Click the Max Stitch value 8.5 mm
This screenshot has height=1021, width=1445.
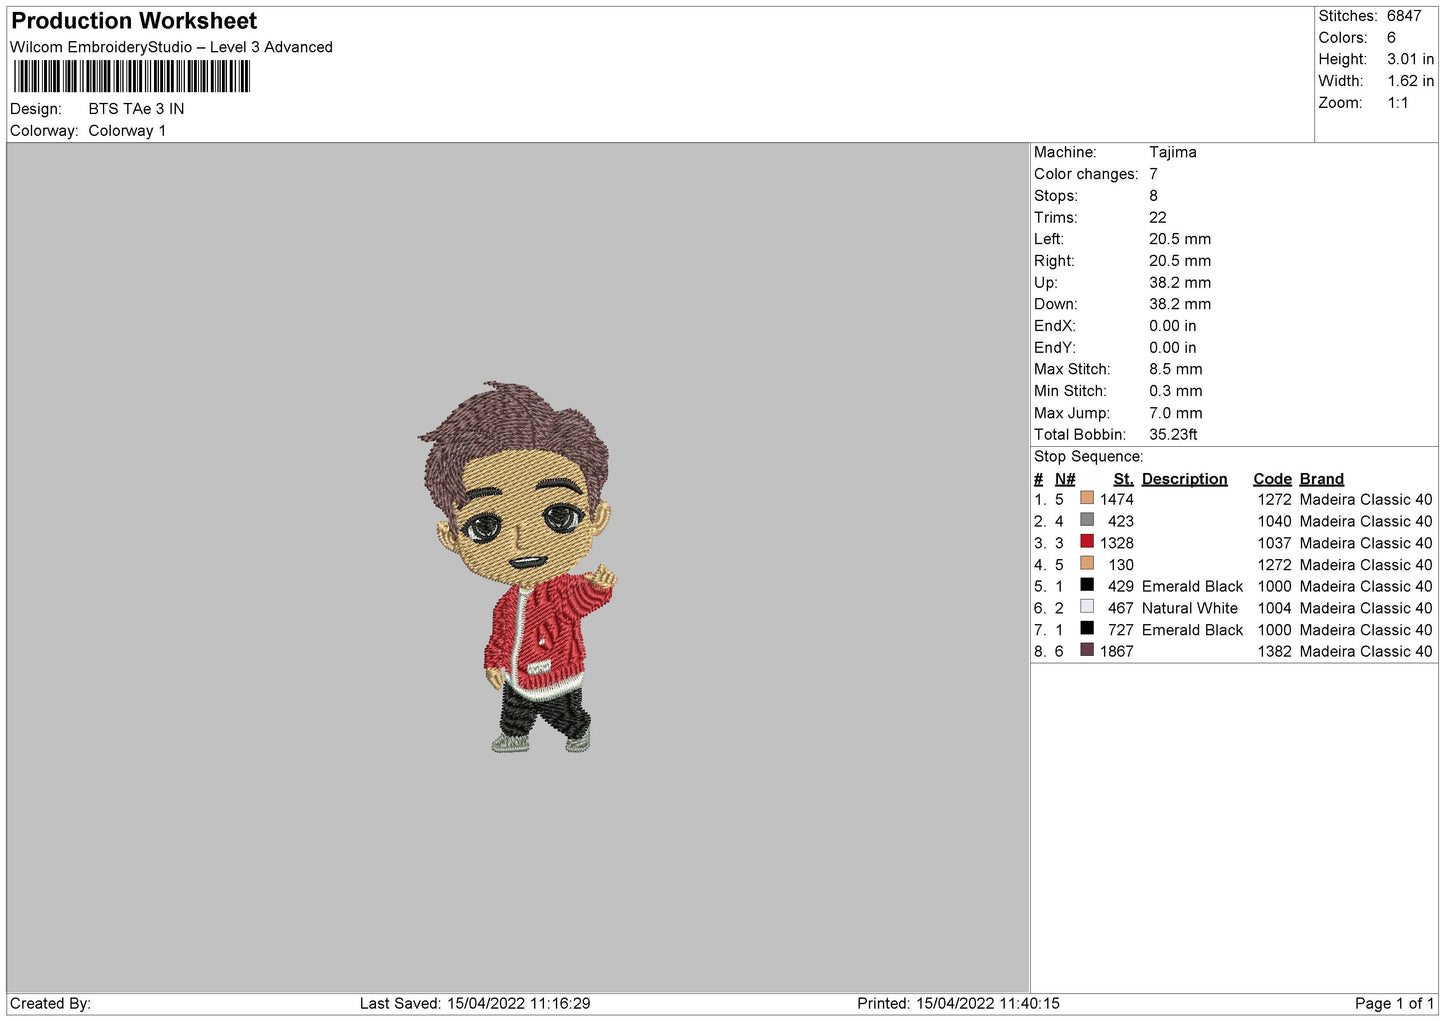(1176, 369)
